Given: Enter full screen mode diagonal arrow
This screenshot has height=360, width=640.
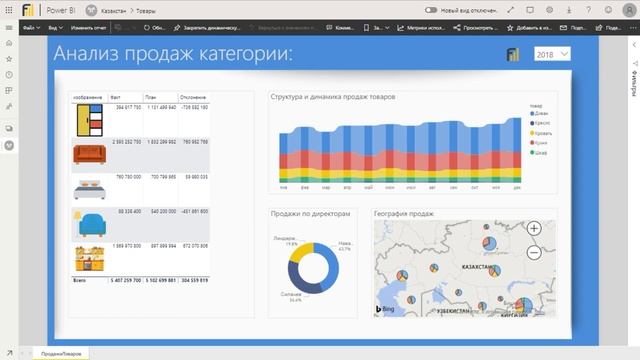Looking at the screenshot, I should pyautogui.click(x=511, y=10).
